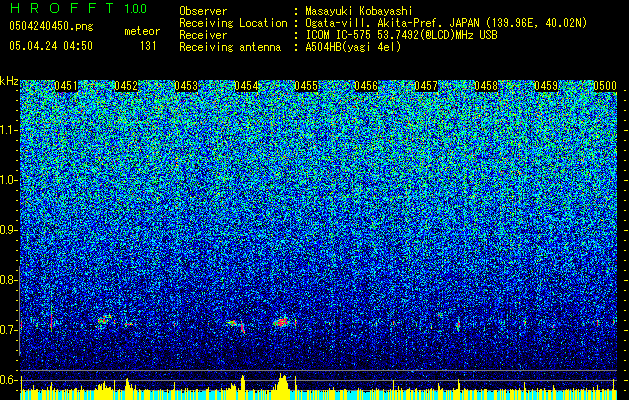Click the Observer label

pos(203,11)
